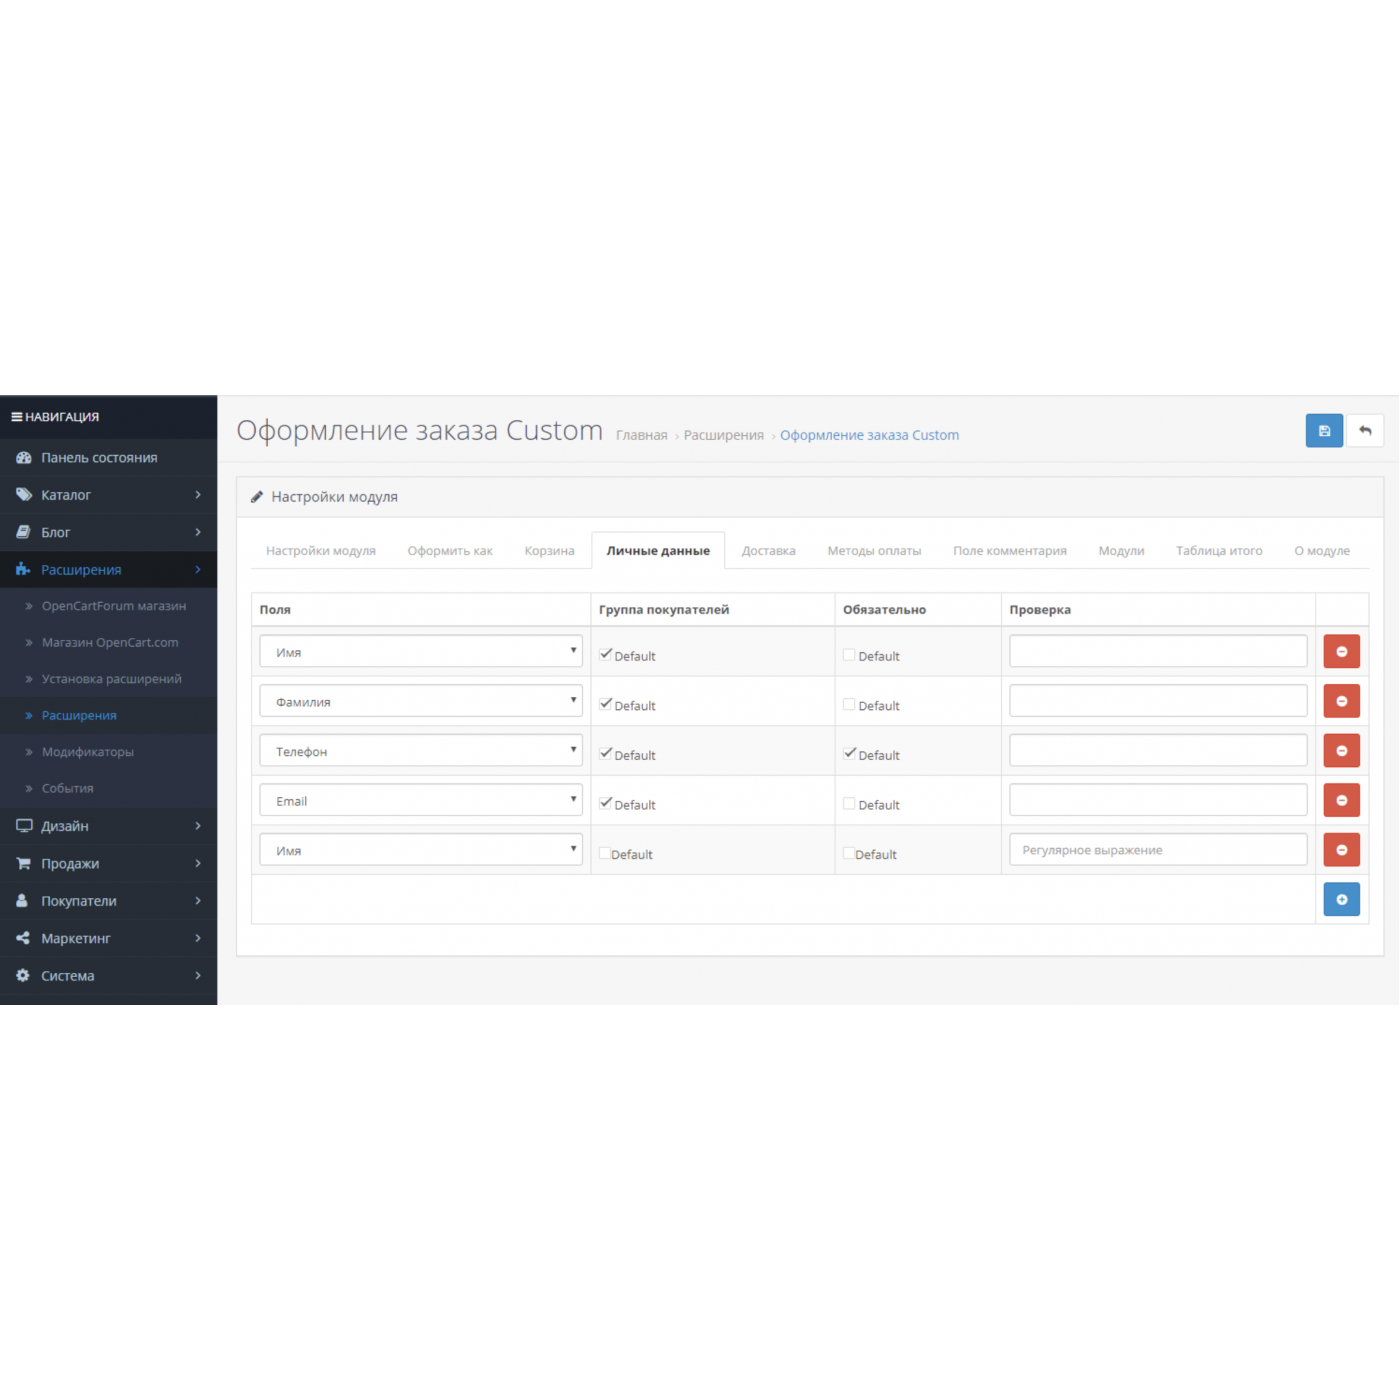Switch to the Доставка tab
The height and width of the screenshot is (1400, 1400).
tap(768, 551)
